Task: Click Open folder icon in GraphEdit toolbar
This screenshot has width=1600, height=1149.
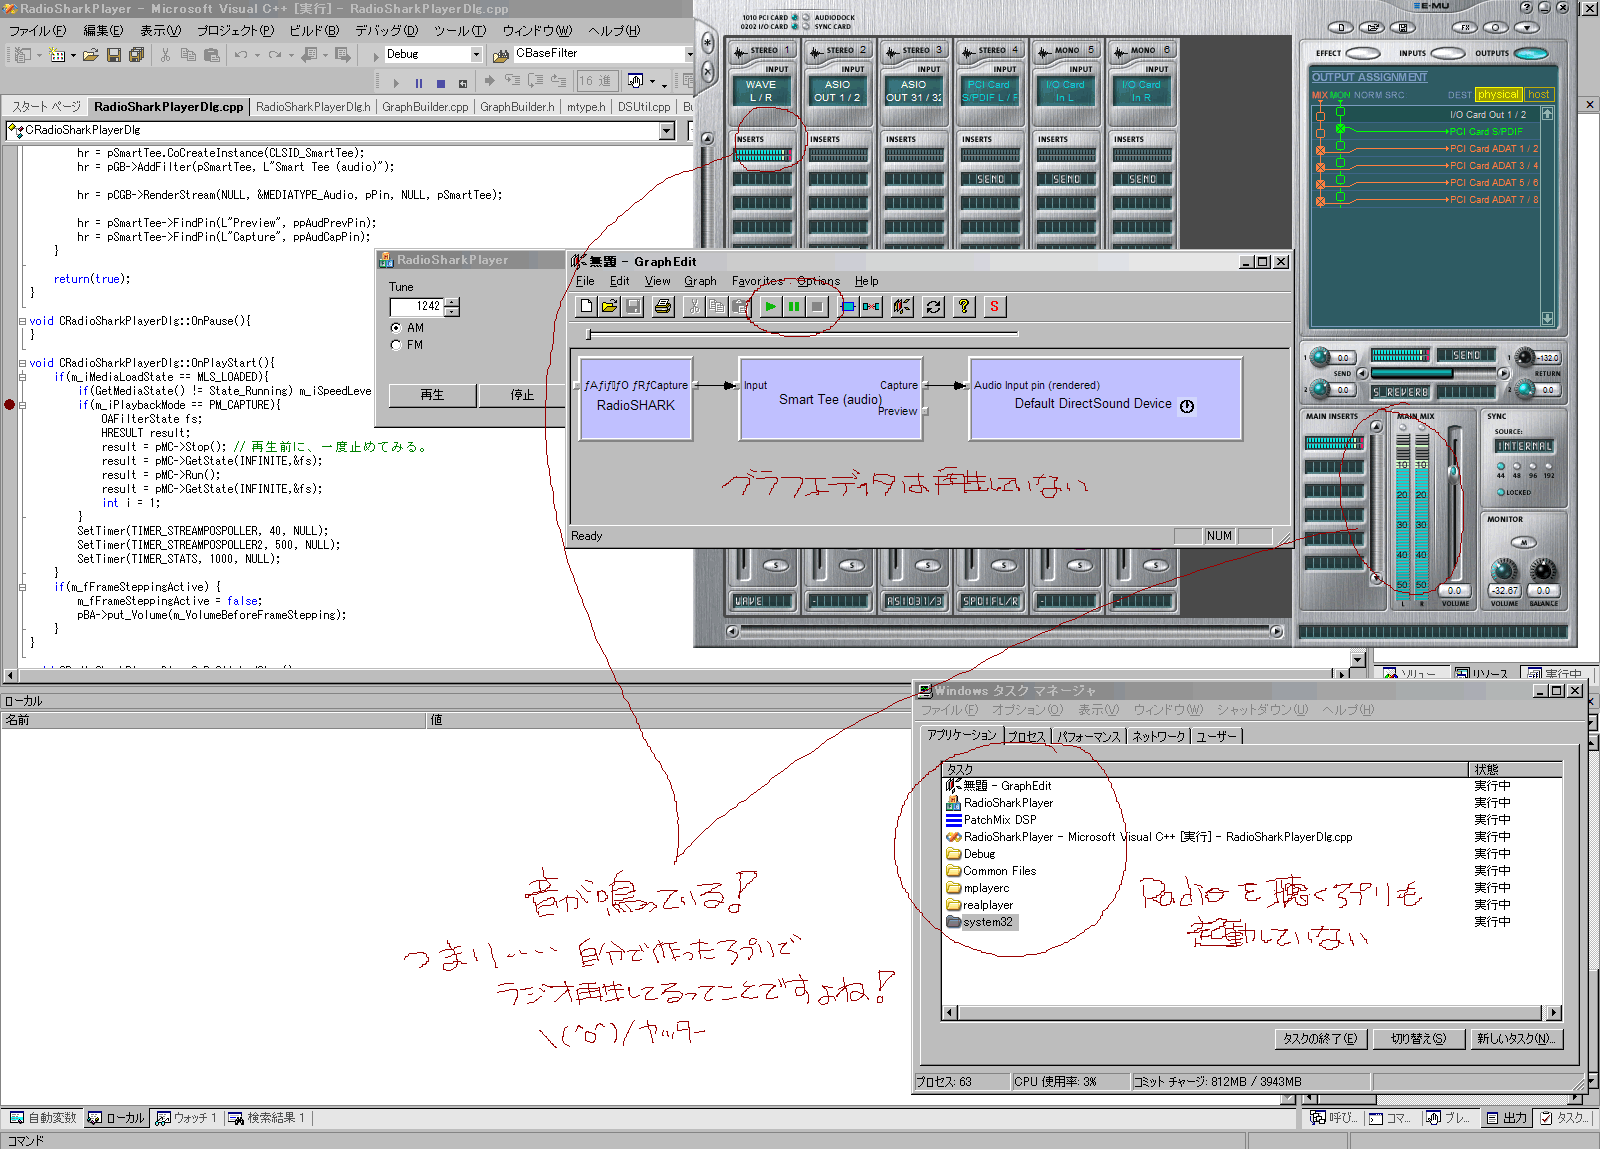Action: (609, 307)
